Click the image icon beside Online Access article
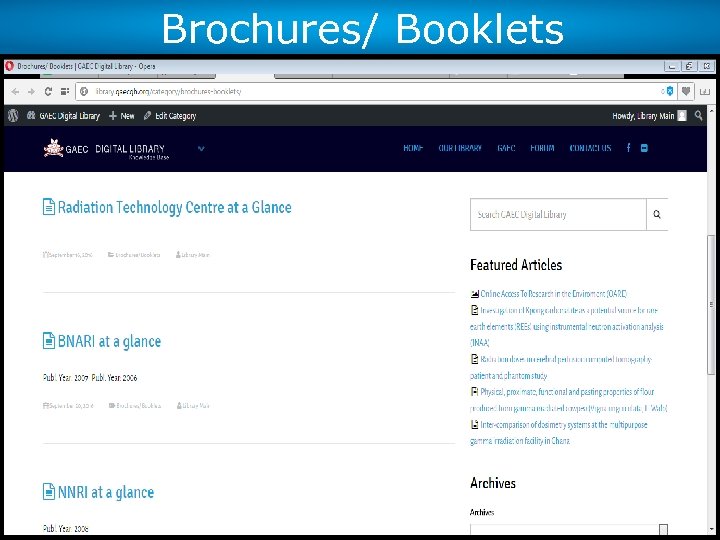 475,294
